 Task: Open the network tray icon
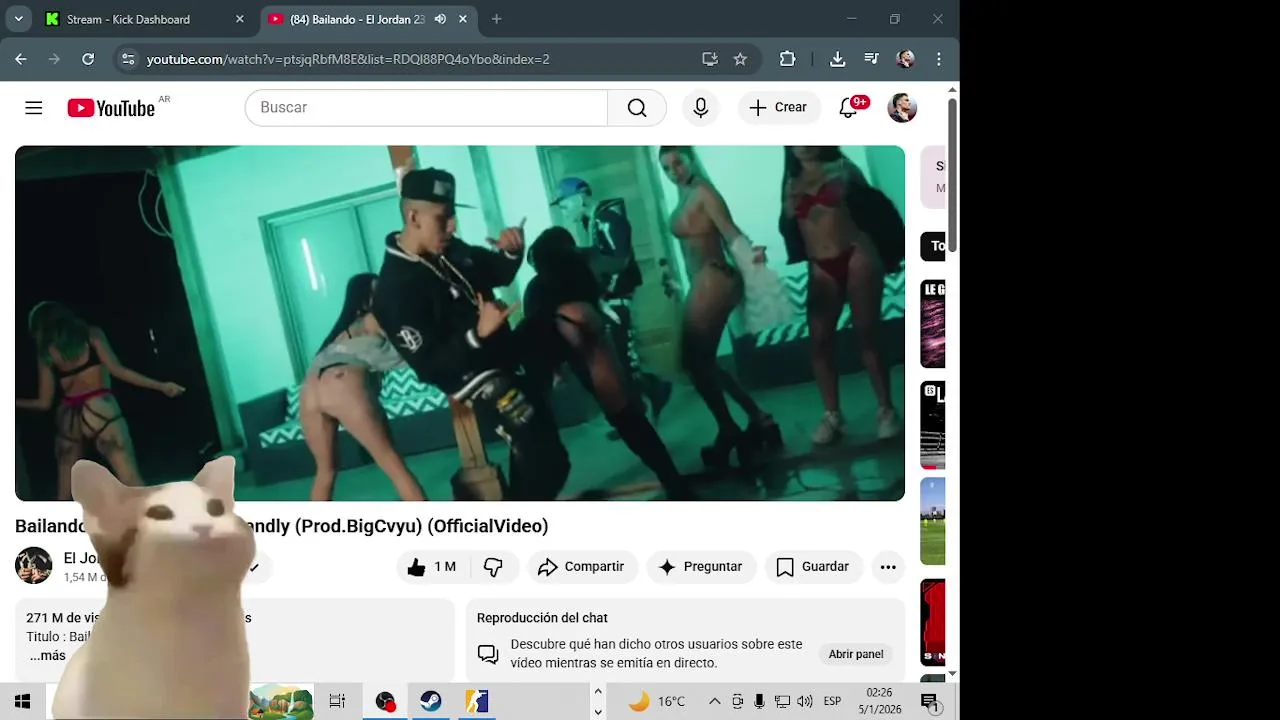[x=783, y=701]
